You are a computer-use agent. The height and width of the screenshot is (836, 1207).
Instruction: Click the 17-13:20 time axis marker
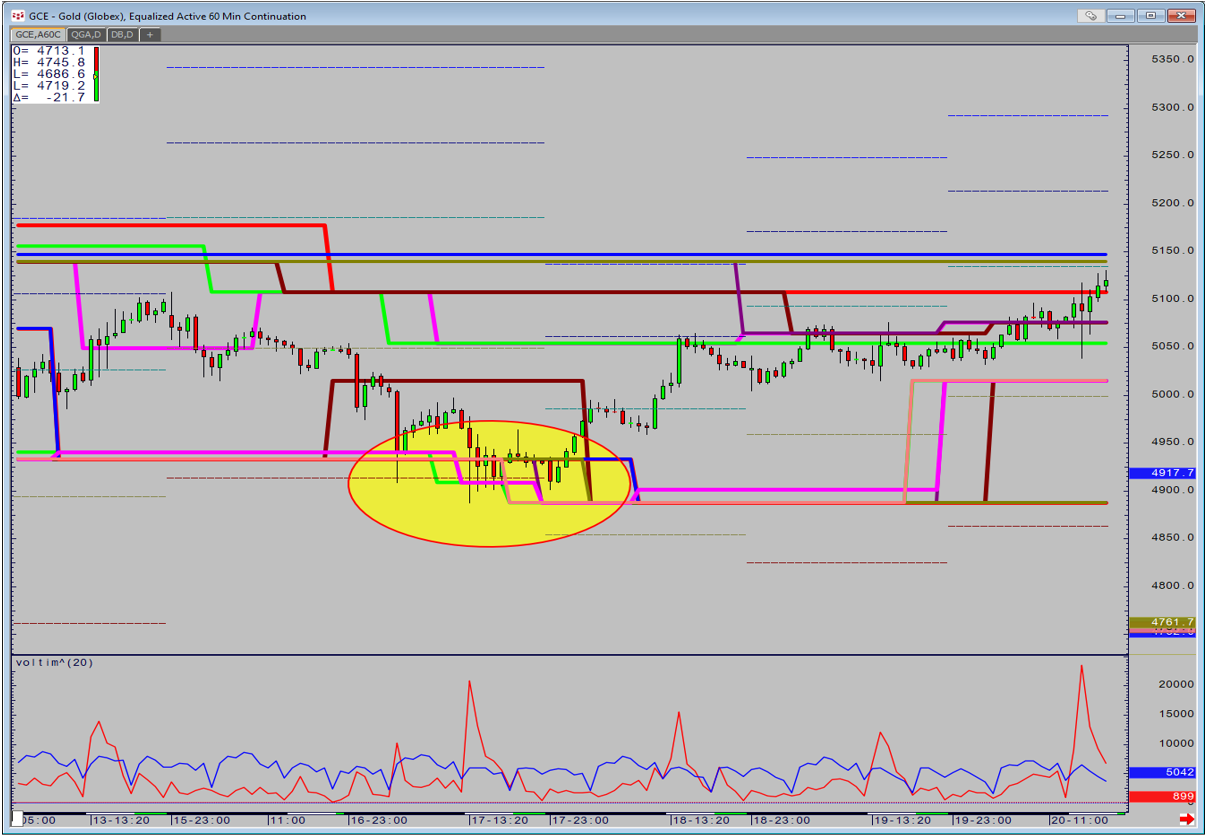tap(499, 820)
